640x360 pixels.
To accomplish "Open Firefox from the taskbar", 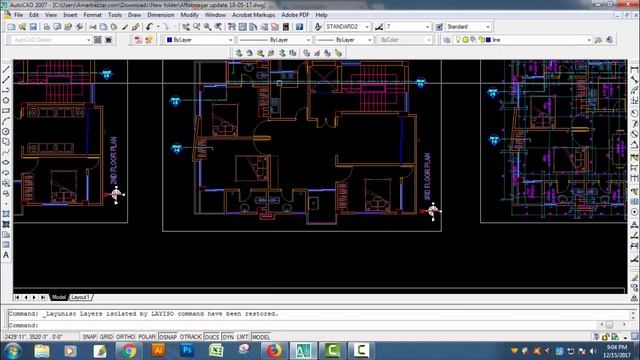I will (x=274, y=351).
